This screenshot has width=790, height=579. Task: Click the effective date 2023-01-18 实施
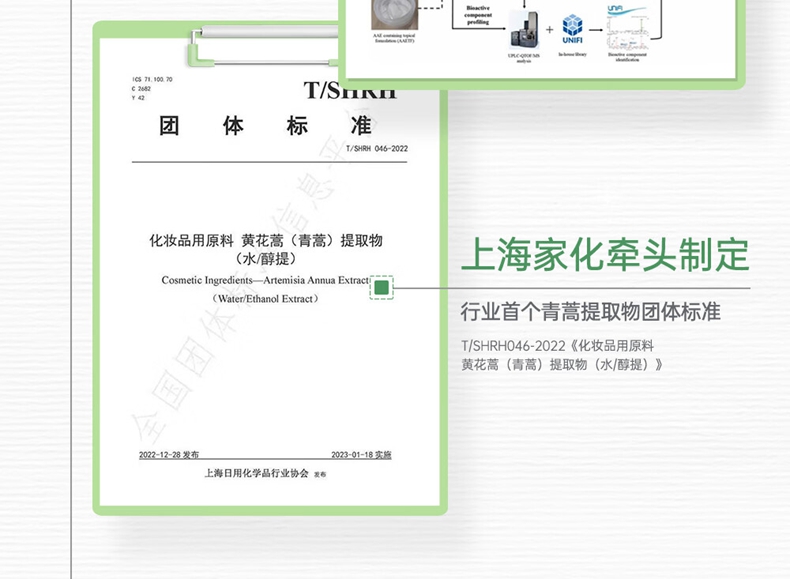point(361,455)
